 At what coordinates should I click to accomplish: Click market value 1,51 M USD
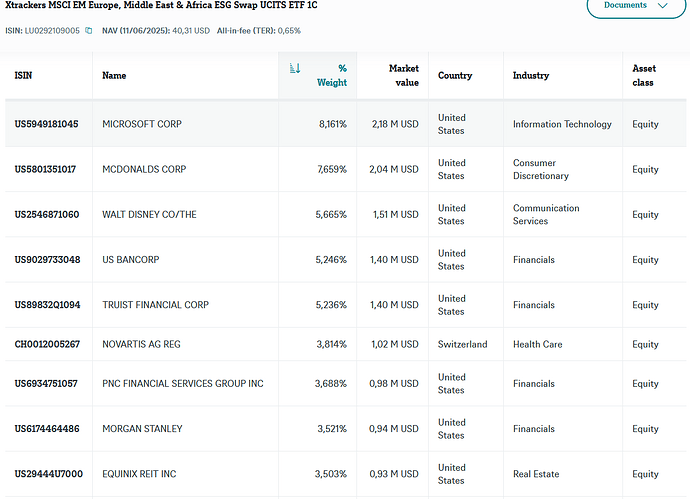click(x=396, y=215)
